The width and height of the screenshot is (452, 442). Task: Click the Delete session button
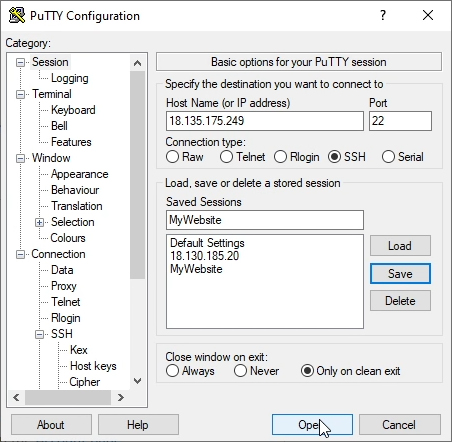[x=400, y=301]
